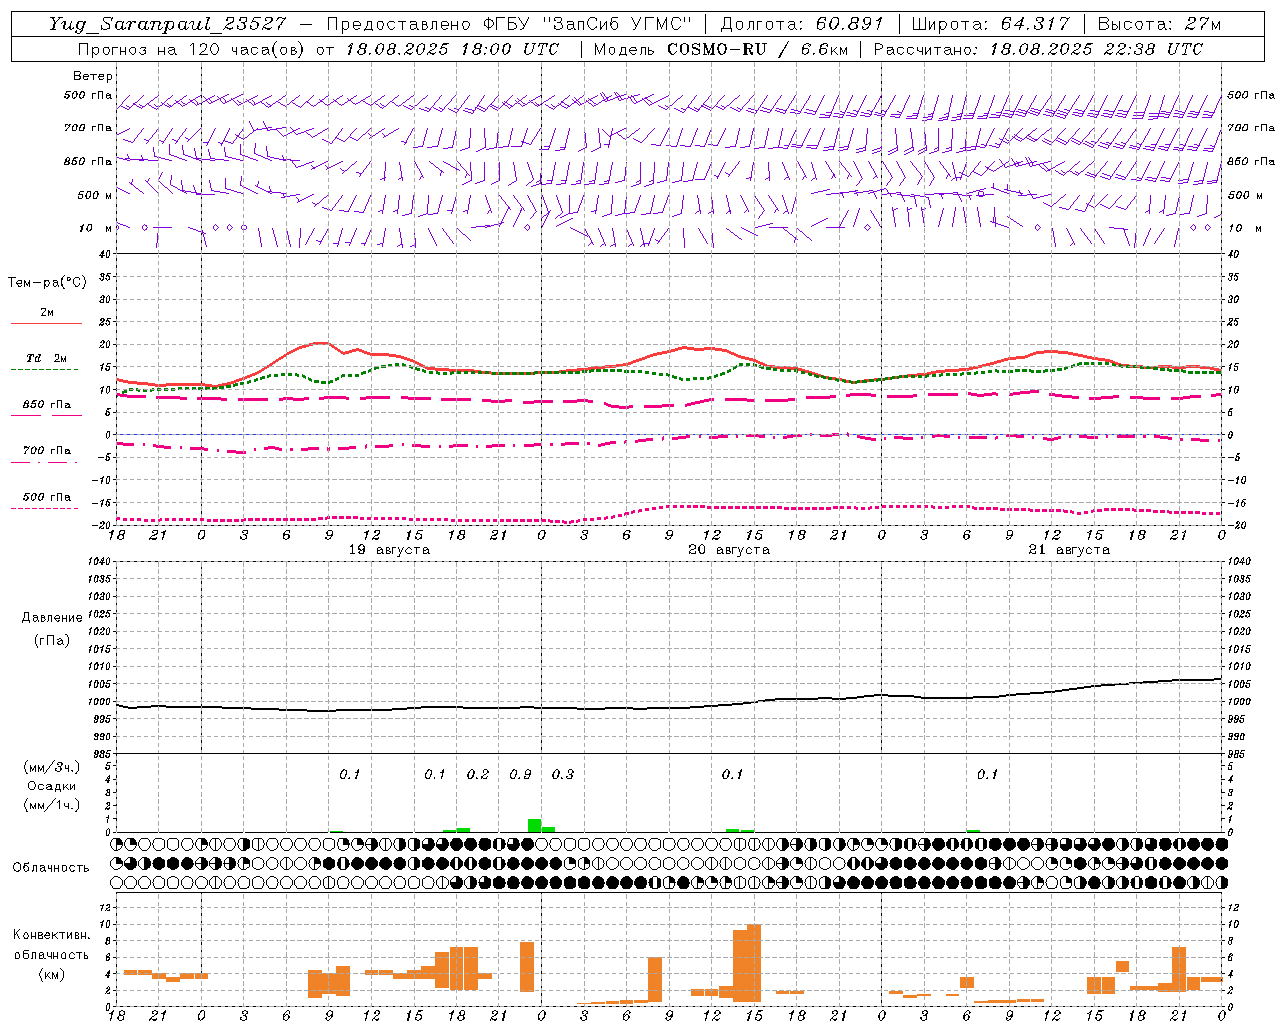
Task: Click the 'Высота: 27м' elevation text
Action: point(1159,24)
